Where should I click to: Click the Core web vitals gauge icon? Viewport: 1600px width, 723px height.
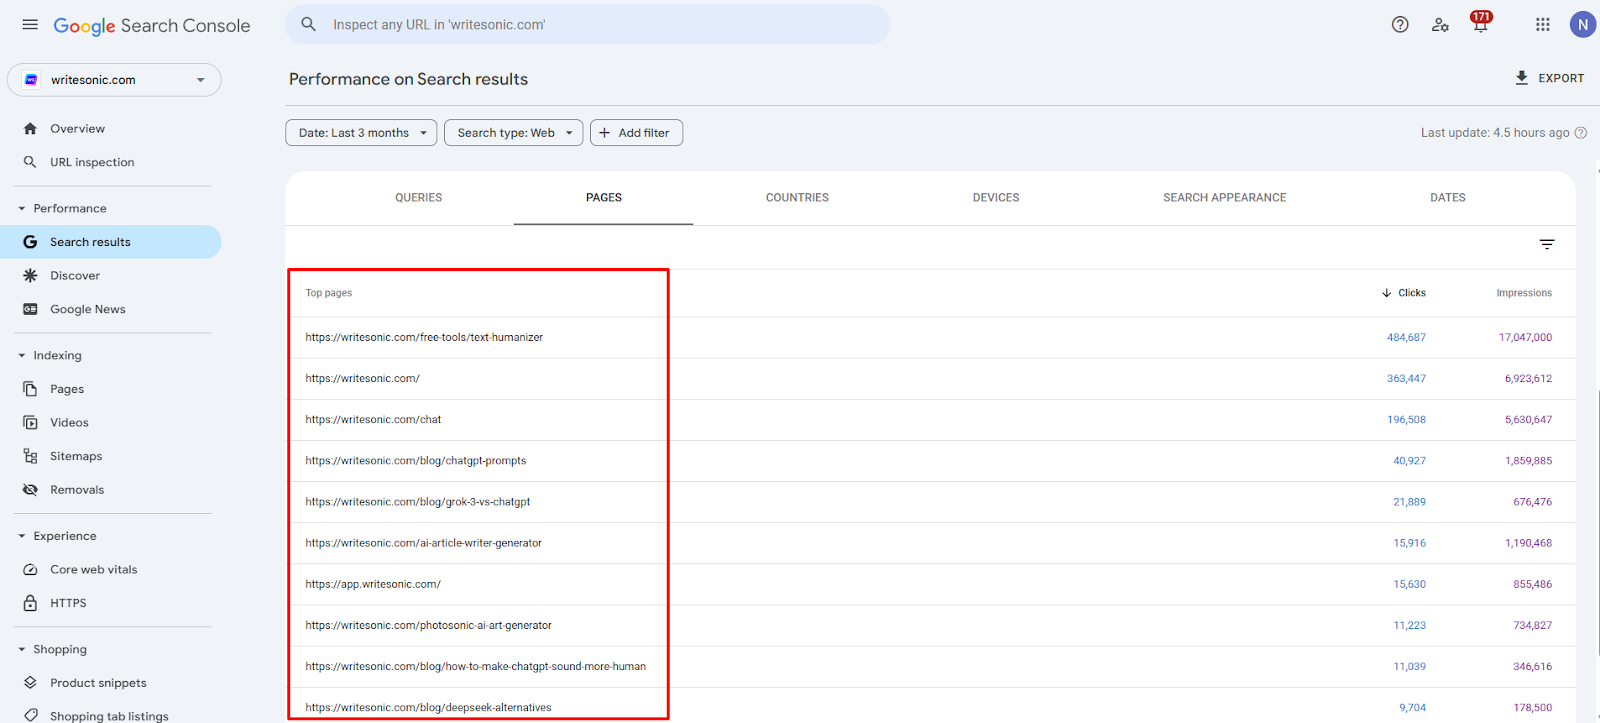pos(30,570)
